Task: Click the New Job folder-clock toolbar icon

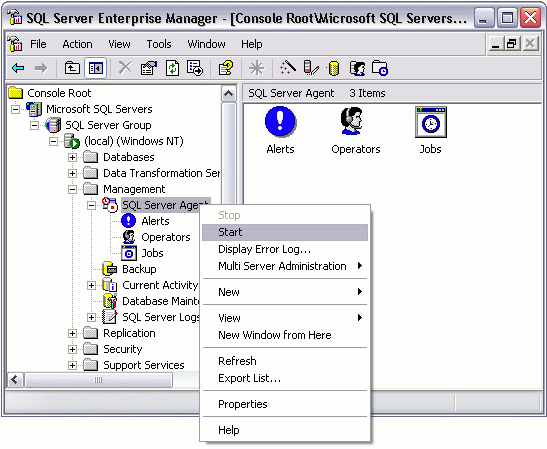Action: (x=380, y=68)
